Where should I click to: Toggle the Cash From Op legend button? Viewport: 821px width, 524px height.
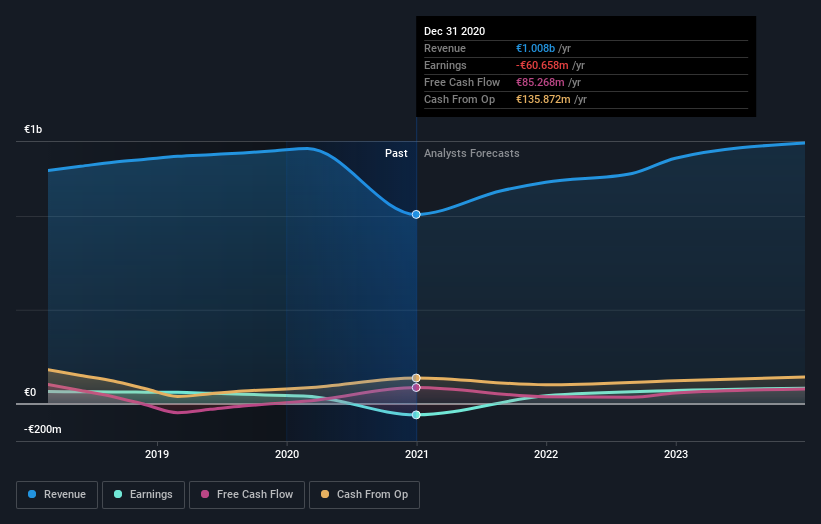click(x=364, y=495)
